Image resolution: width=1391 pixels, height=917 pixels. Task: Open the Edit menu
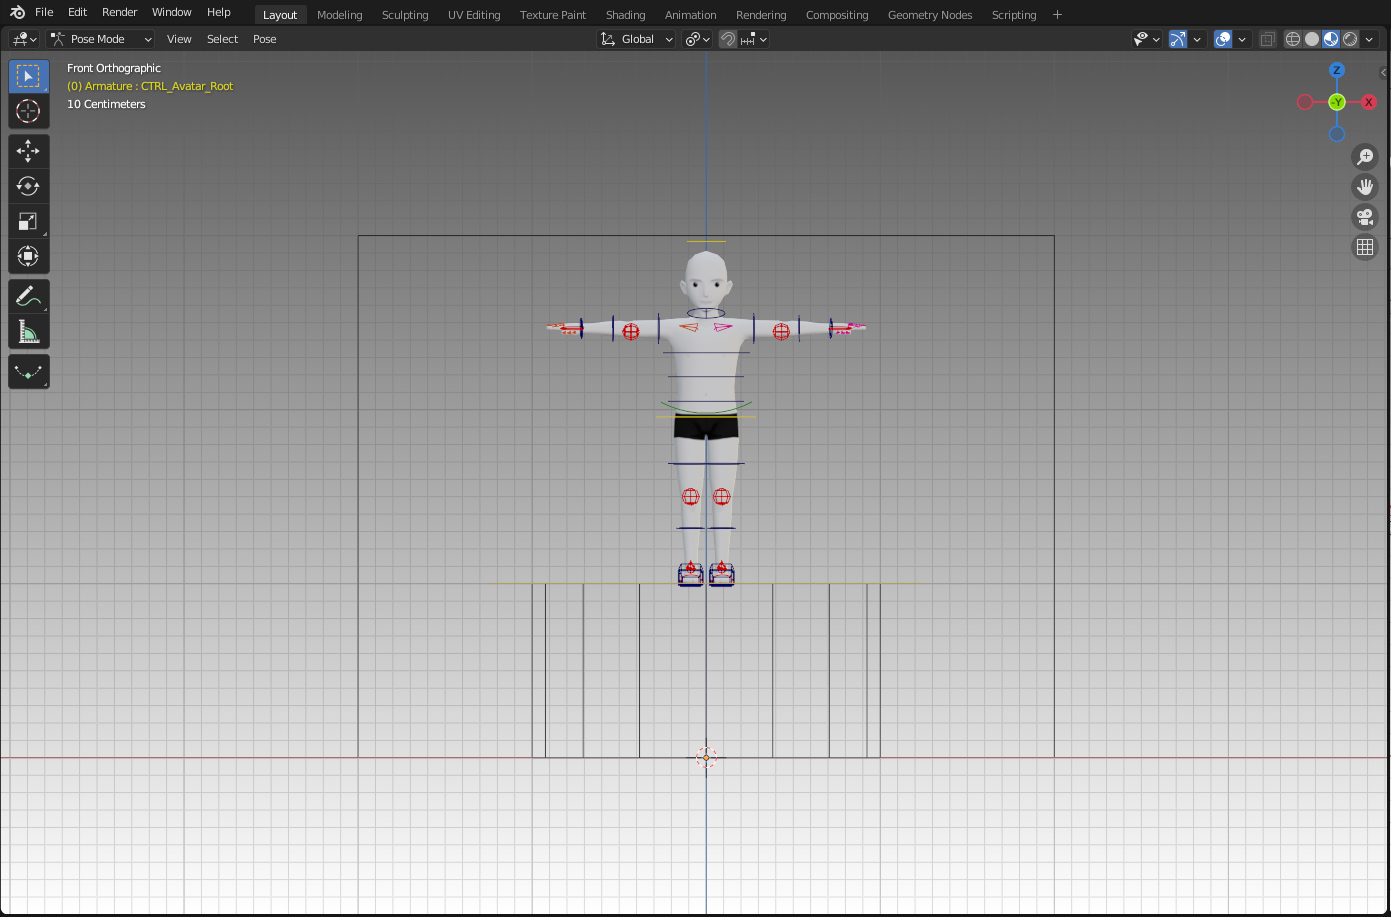(78, 12)
